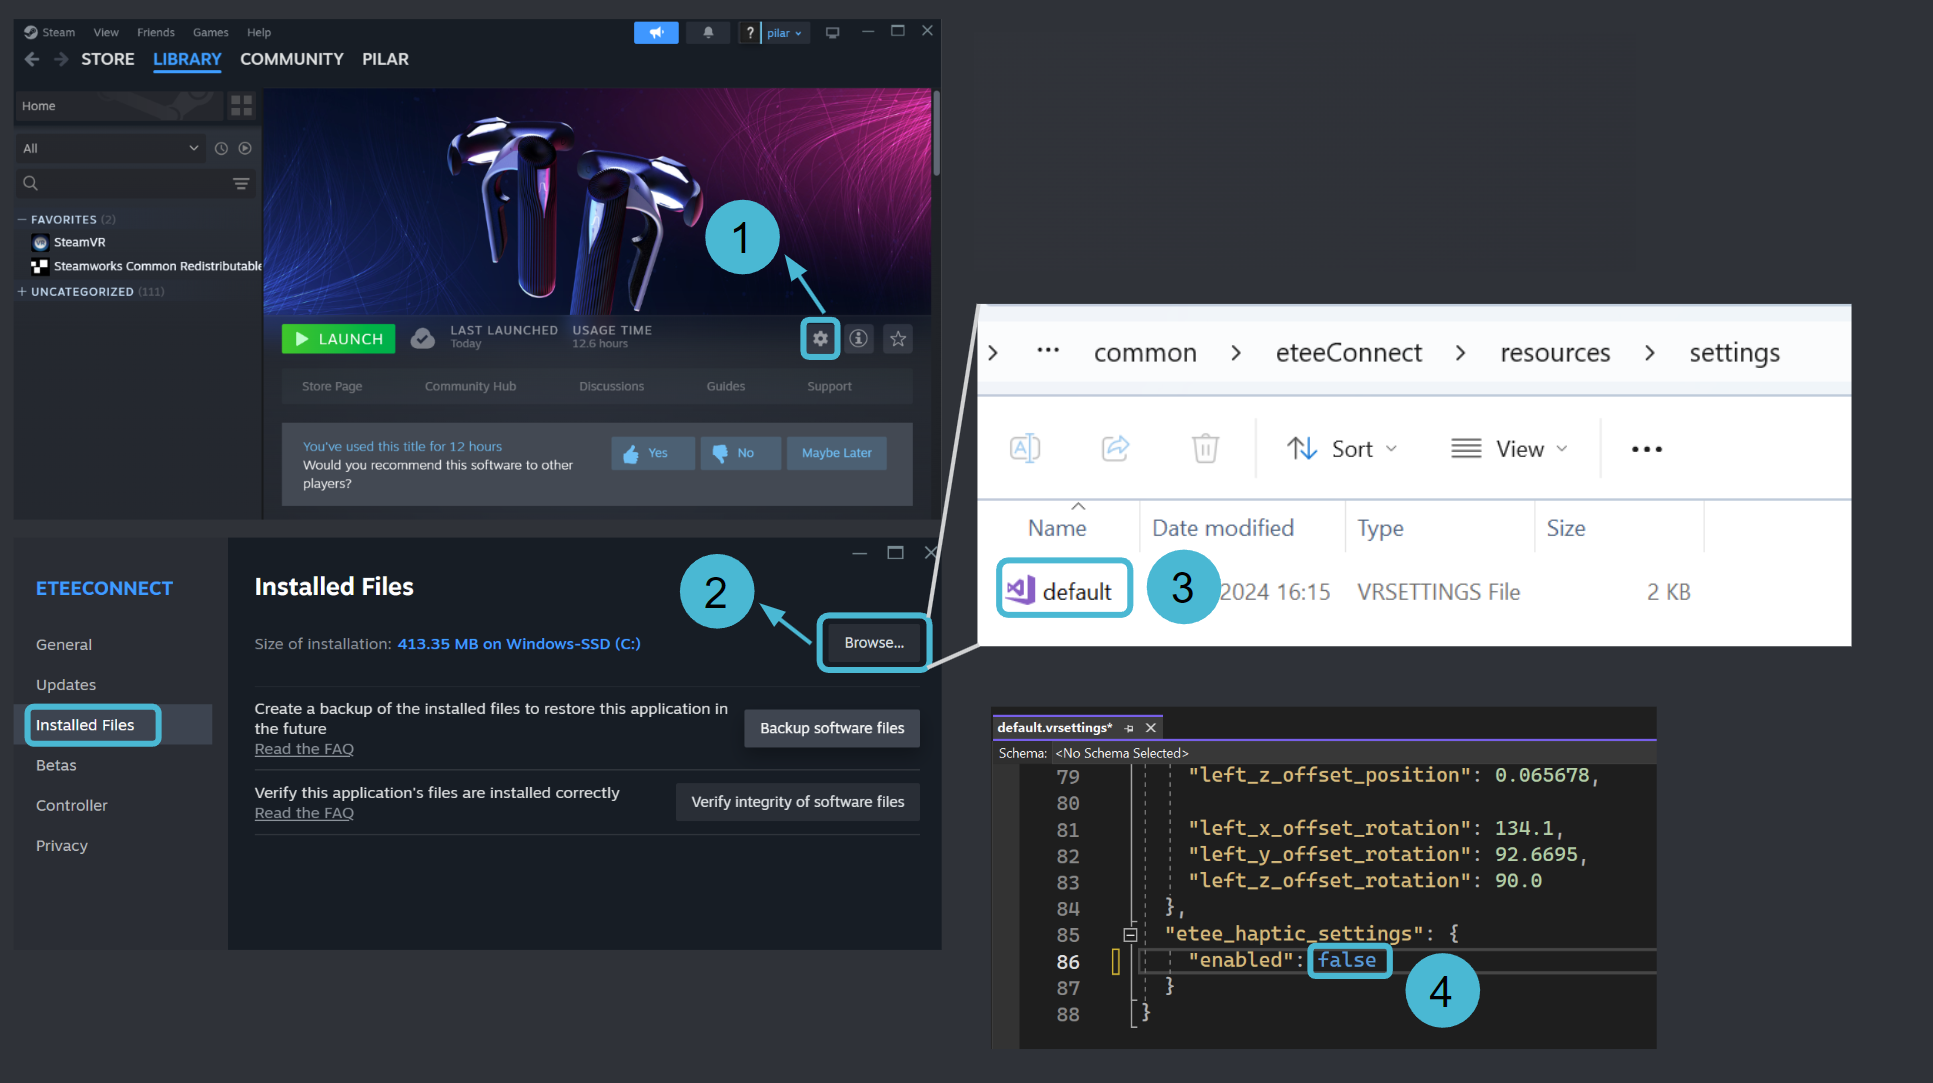1933x1083 pixels.
Task: Open the View dropdown in Explorer
Action: pyautogui.click(x=1508, y=449)
